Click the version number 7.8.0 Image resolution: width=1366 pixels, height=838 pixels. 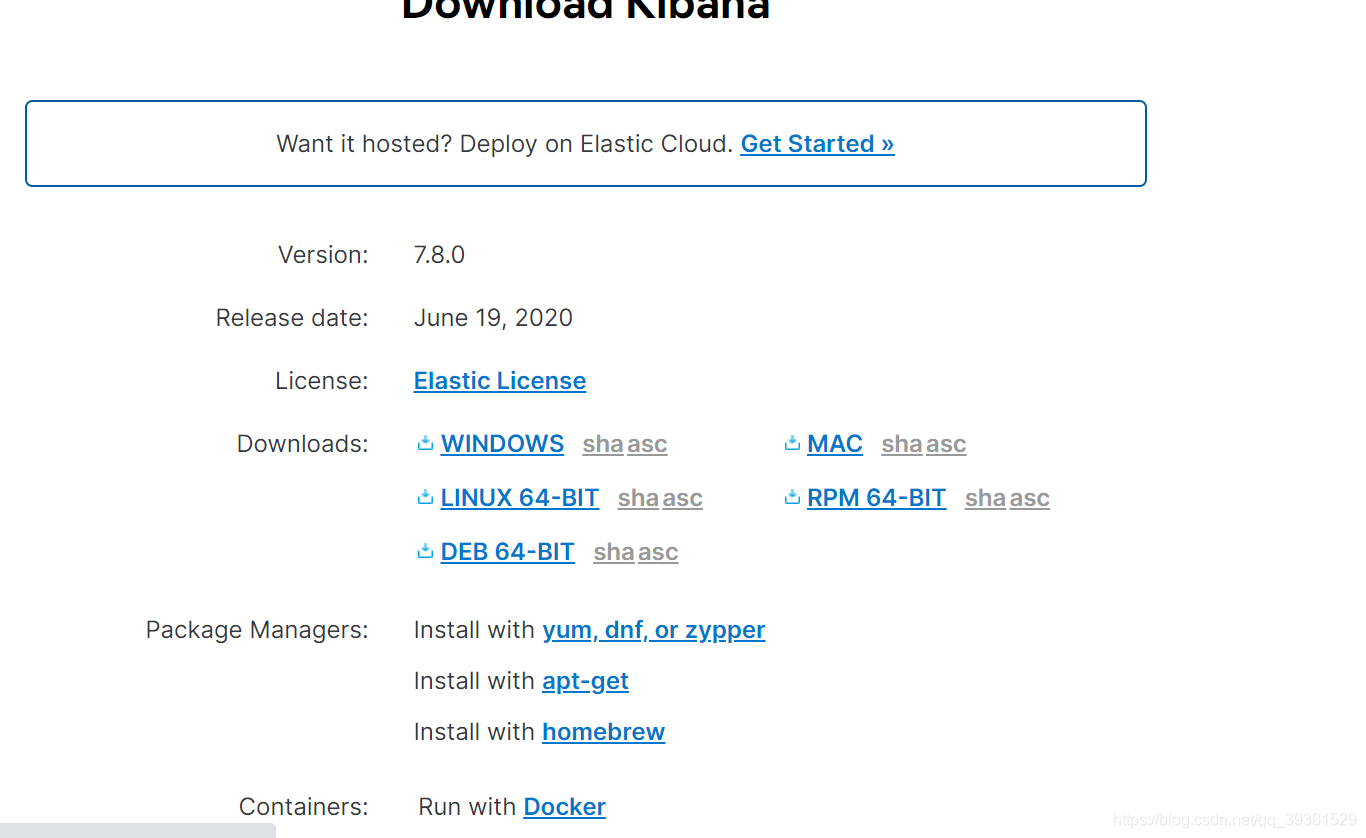[439, 255]
